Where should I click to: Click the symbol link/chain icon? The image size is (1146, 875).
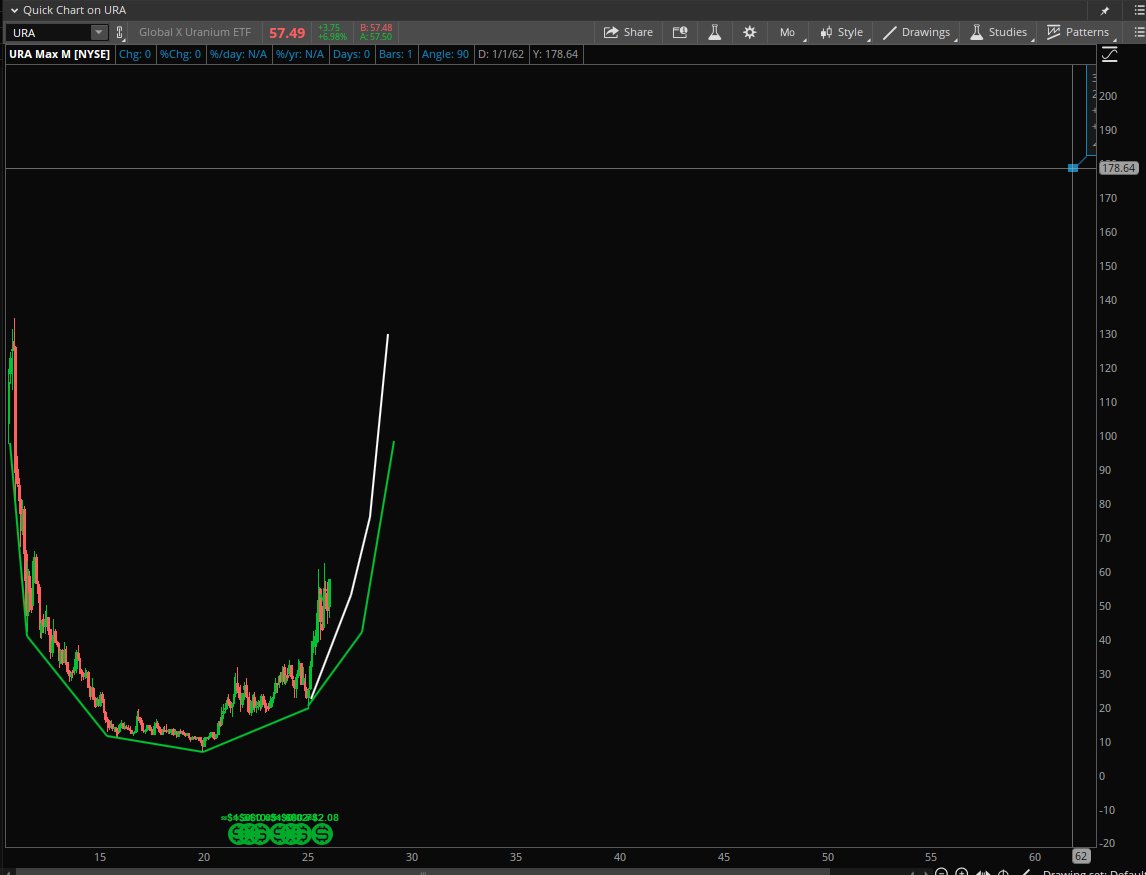click(119, 32)
